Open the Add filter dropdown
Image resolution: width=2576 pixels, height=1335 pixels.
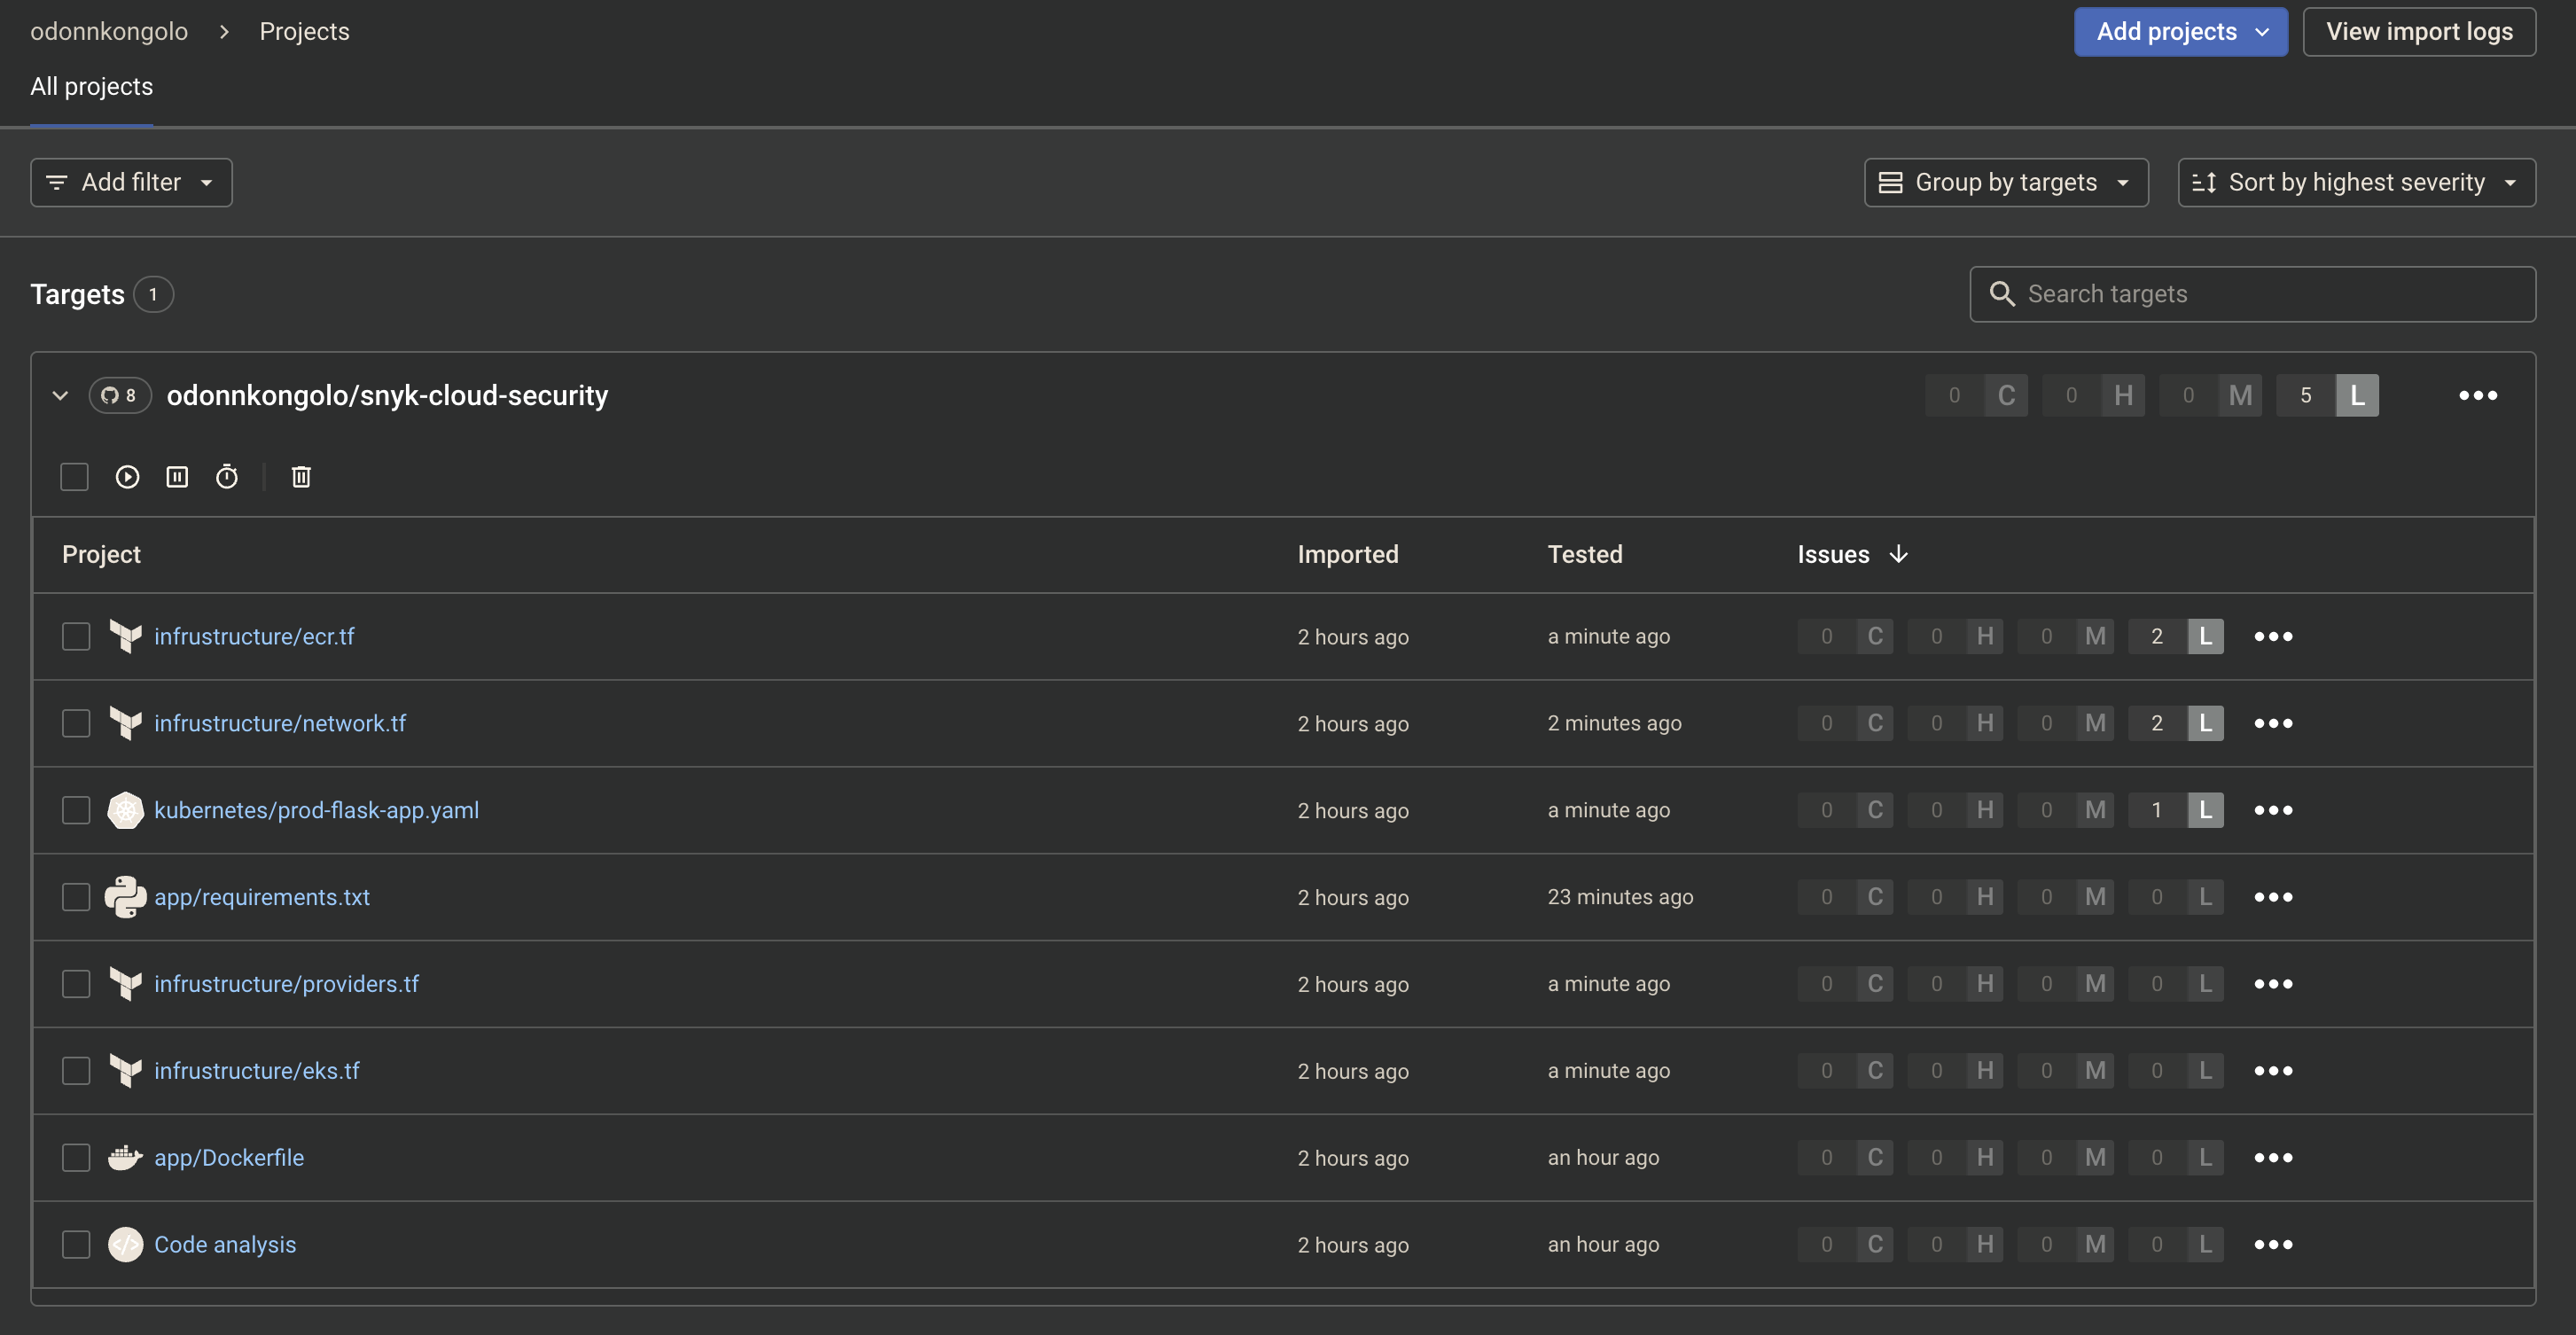pyautogui.click(x=131, y=182)
